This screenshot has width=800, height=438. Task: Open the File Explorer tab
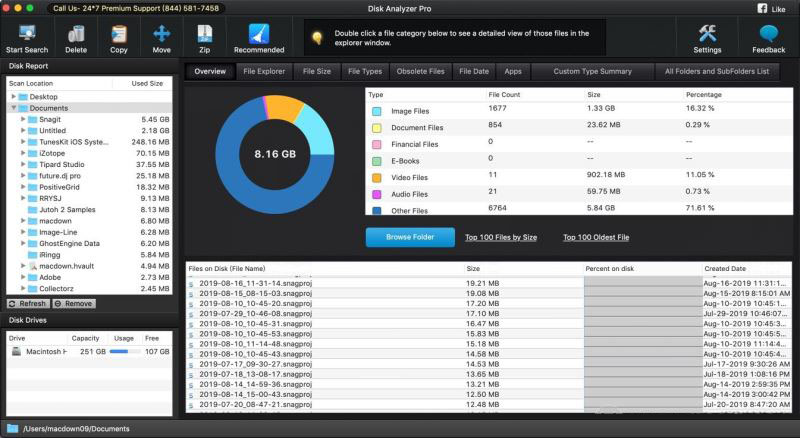[x=264, y=71]
